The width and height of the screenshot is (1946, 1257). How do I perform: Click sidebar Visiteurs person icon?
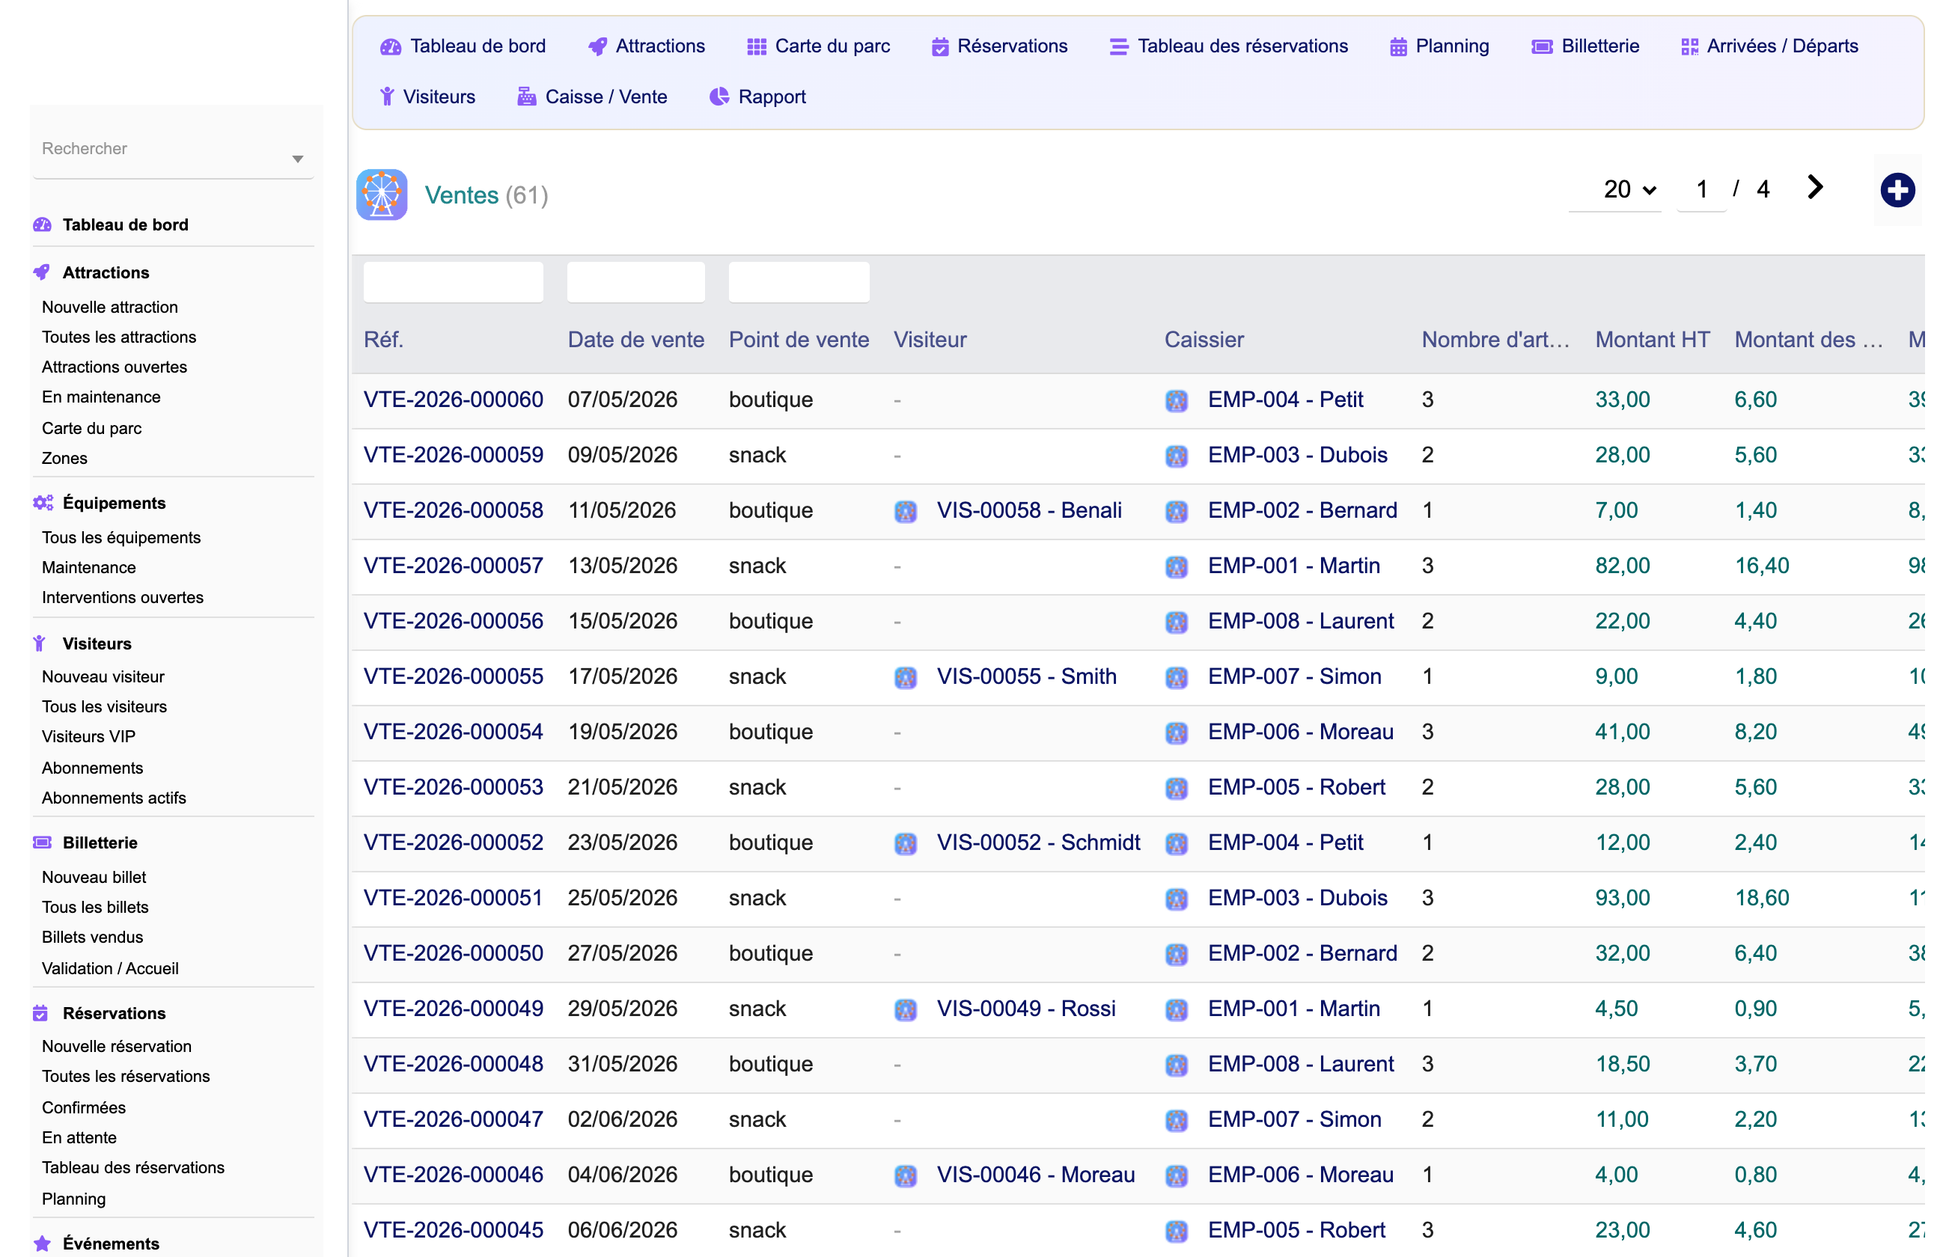(x=40, y=643)
